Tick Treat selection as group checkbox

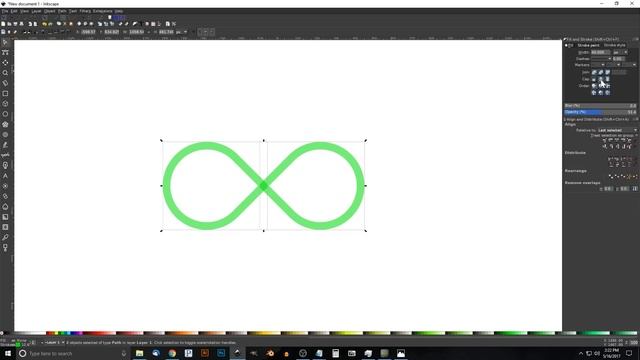(637, 135)
